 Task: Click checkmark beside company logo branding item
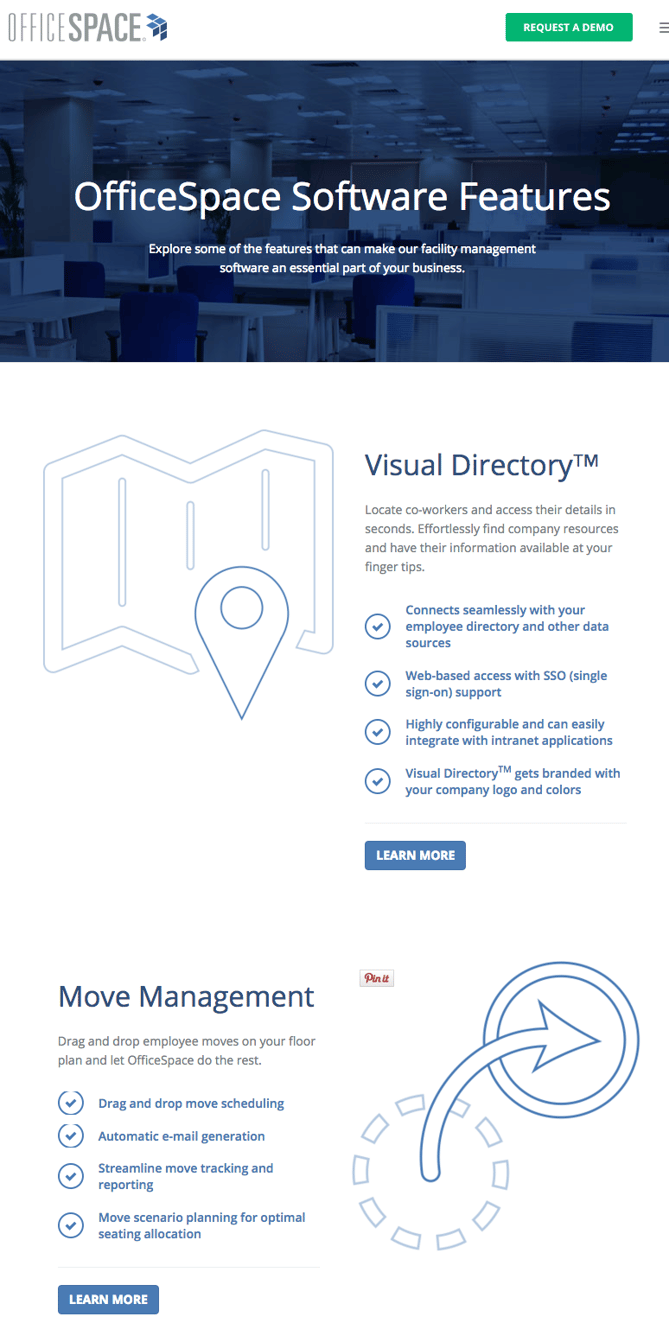click(377, 781)
